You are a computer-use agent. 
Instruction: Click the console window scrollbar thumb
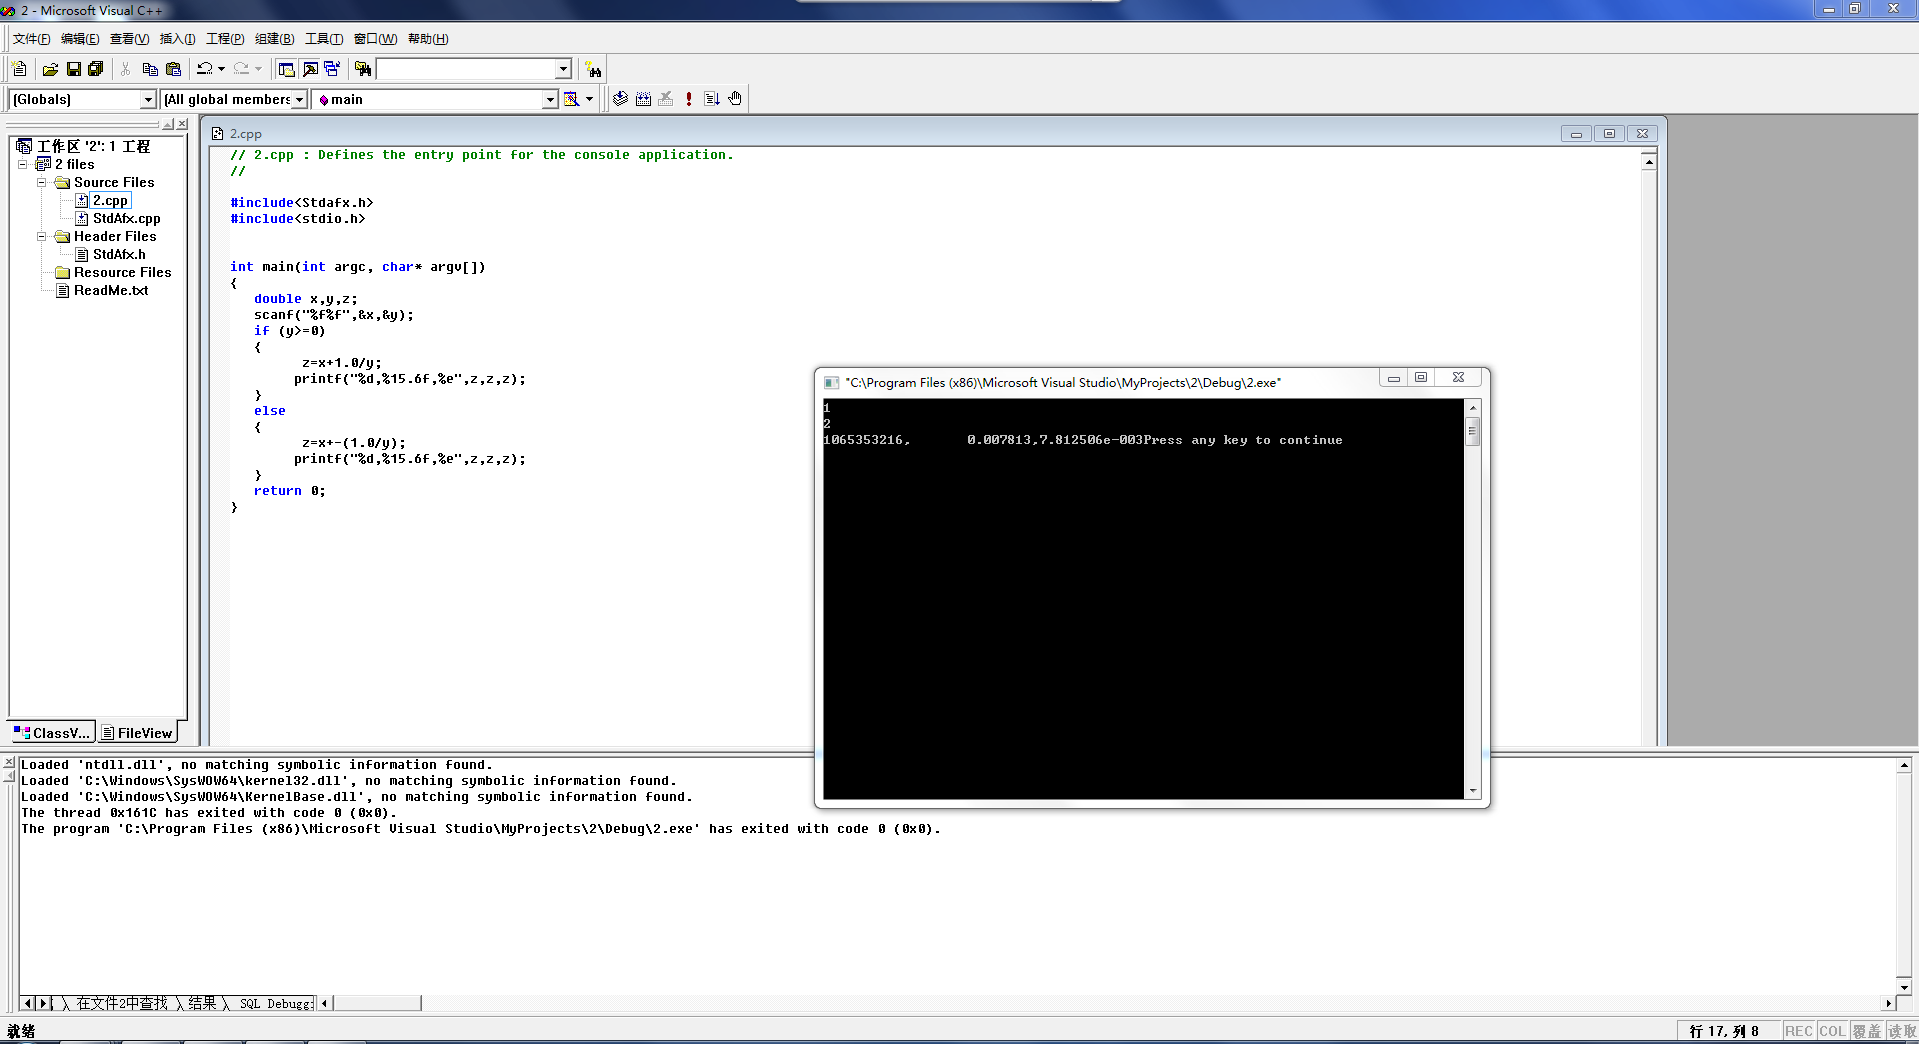tap(1472, 432)
